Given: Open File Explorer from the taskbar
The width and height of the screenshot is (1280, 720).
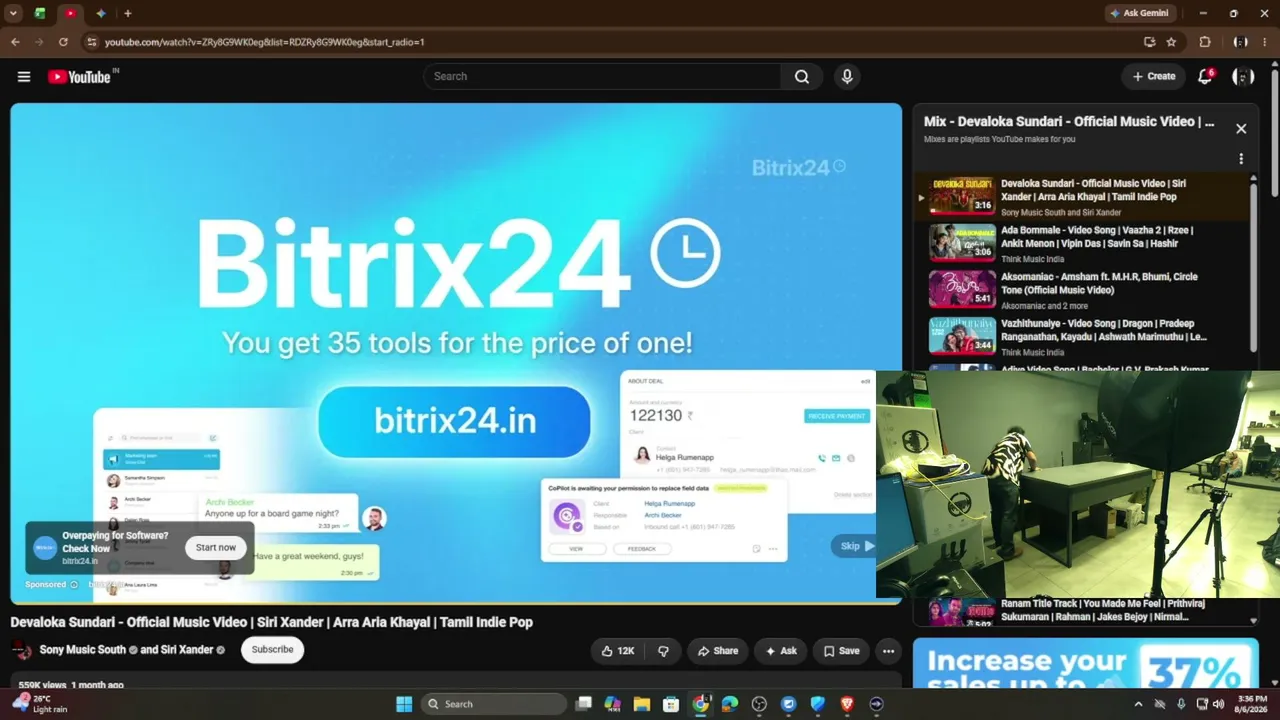Looking at the screenshot, I should click(642, 704).
